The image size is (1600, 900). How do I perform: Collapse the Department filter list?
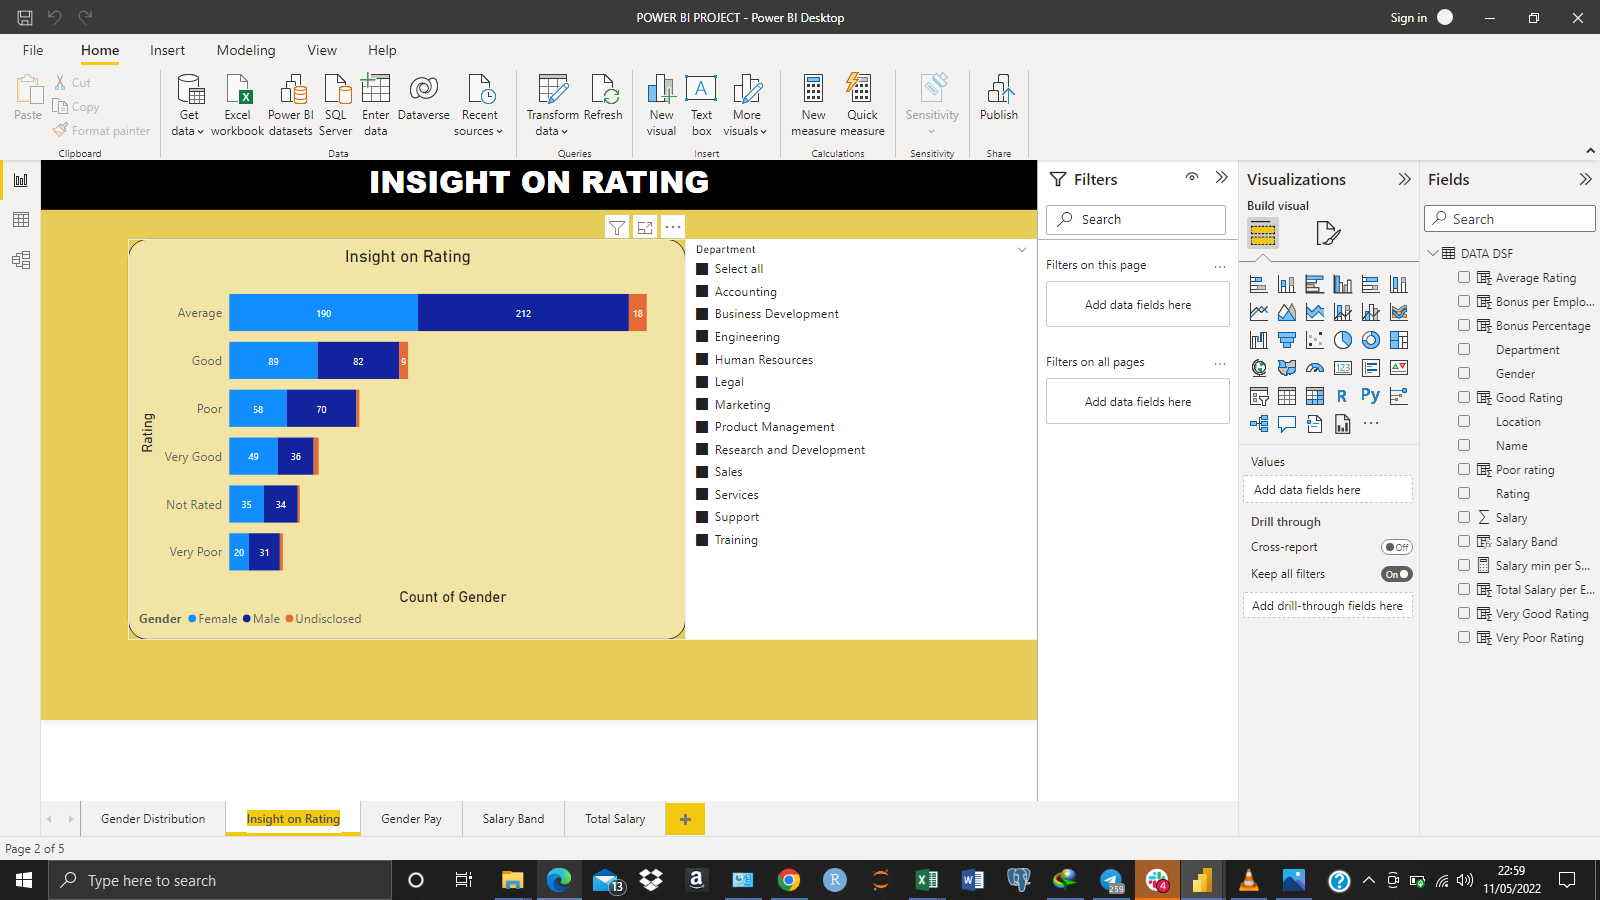click(x=1022, y=249)
